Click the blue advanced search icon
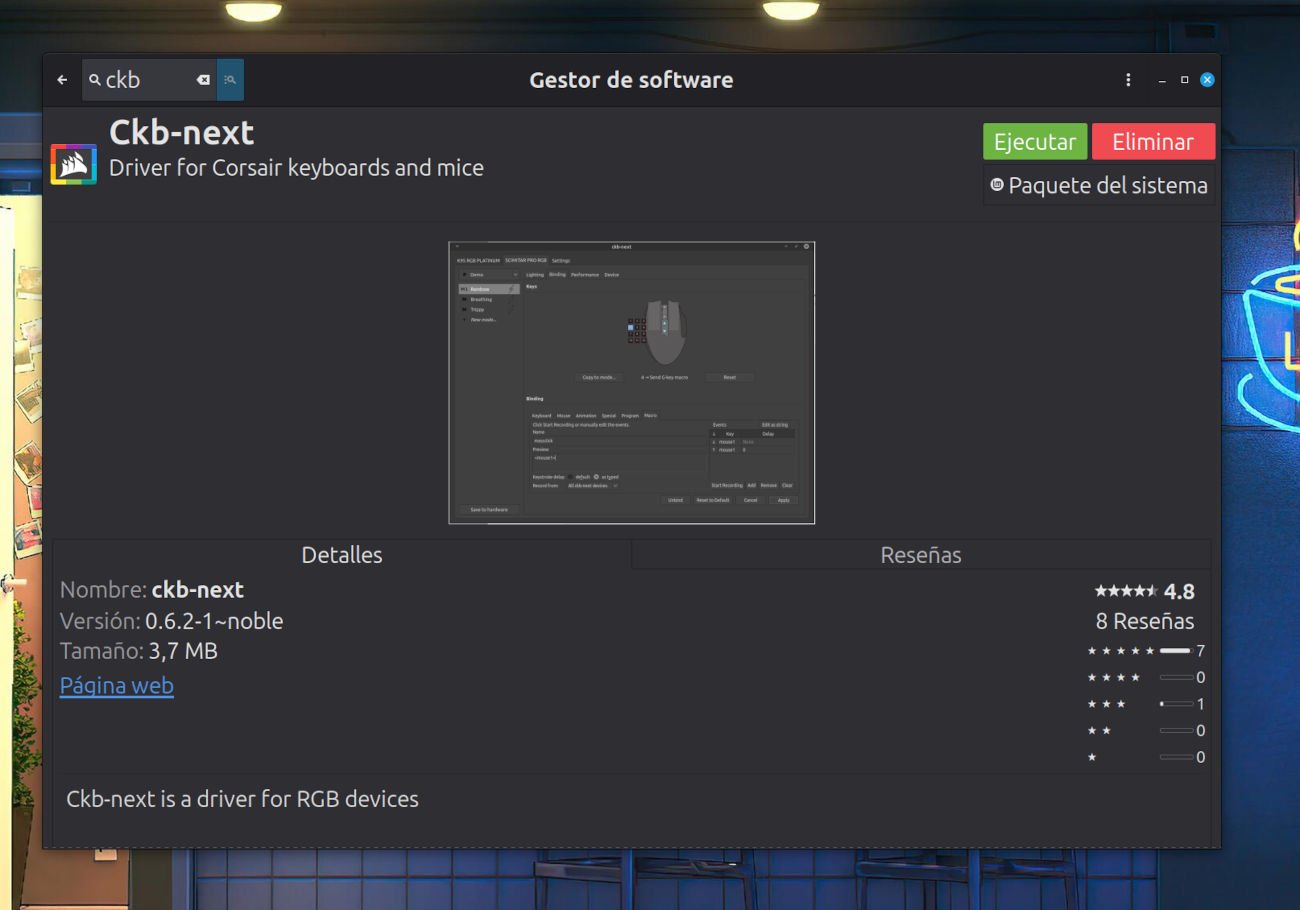Screen dimensions: 1300x910 click(x=230, y=79)
